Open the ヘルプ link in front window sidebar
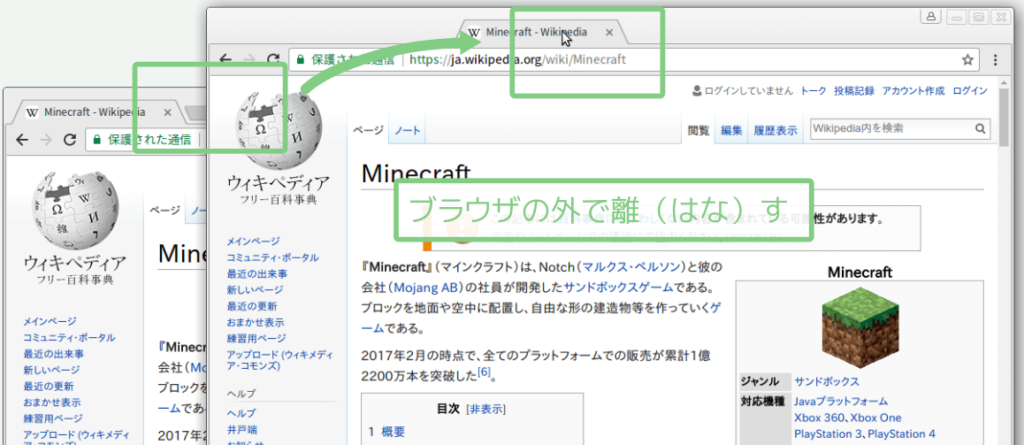The image size is (1024, 445). coord(241,414)
